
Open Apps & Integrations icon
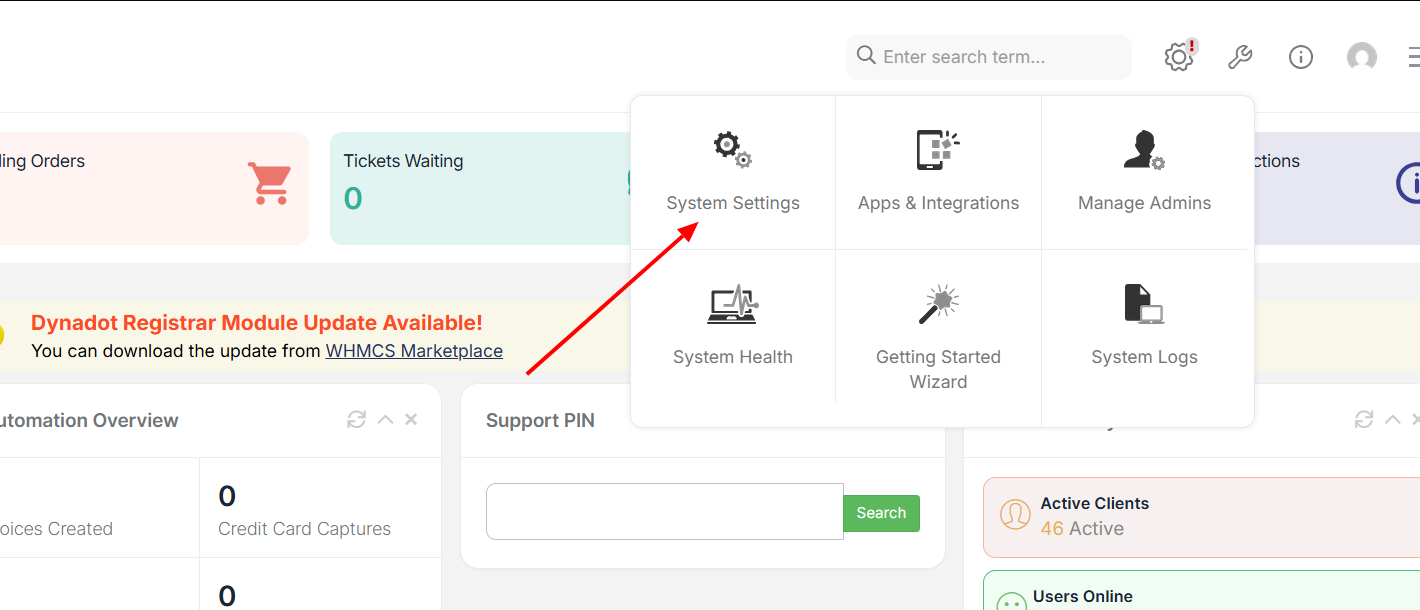point(938,150)
